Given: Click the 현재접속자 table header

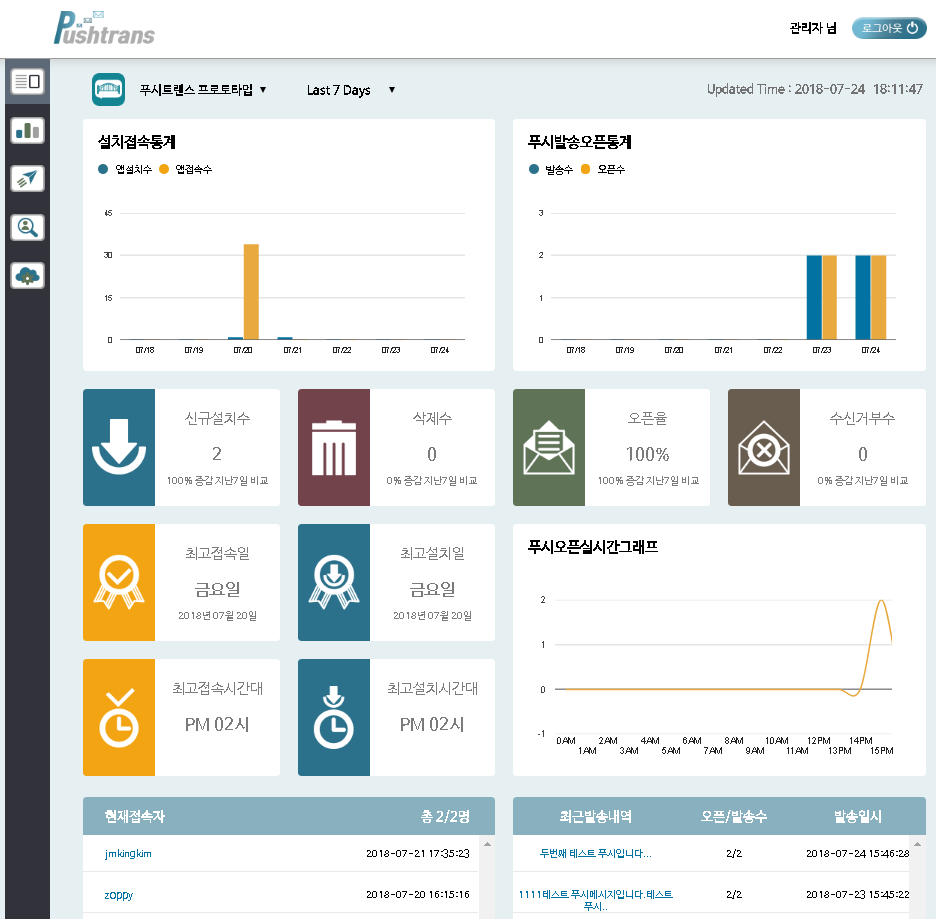Looking at the screenshot, I should 134,816.
